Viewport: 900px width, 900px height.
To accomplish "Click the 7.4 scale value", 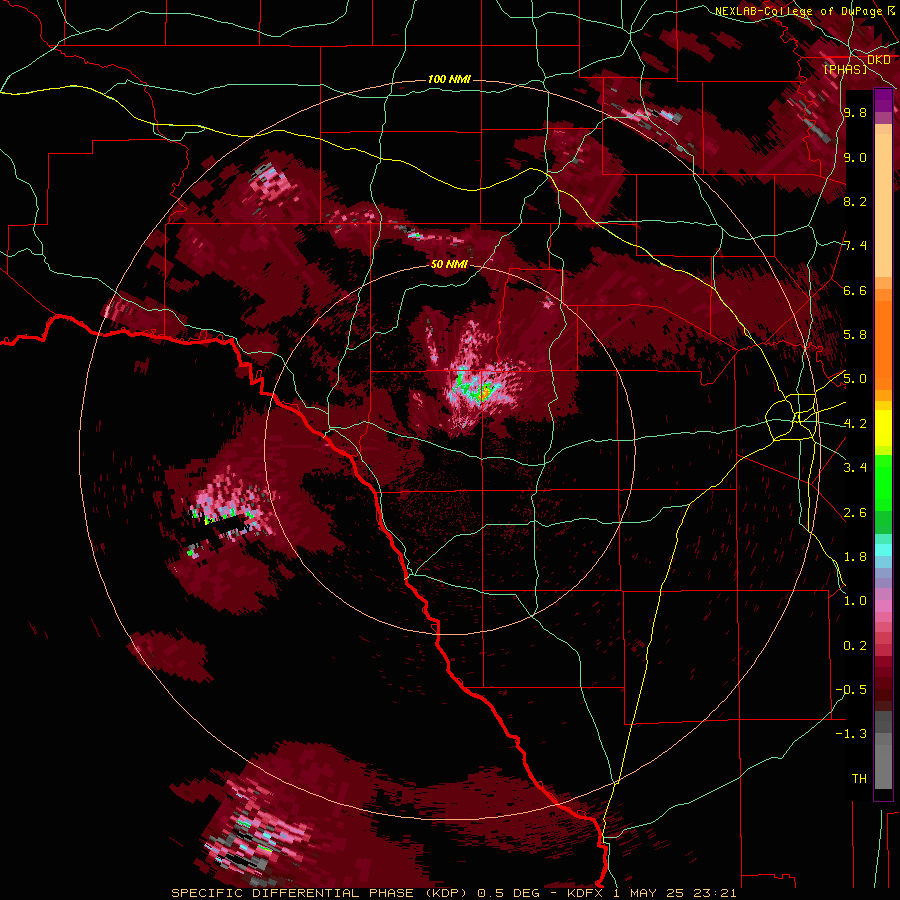I will pyautogui.click(x=855, y=246).
